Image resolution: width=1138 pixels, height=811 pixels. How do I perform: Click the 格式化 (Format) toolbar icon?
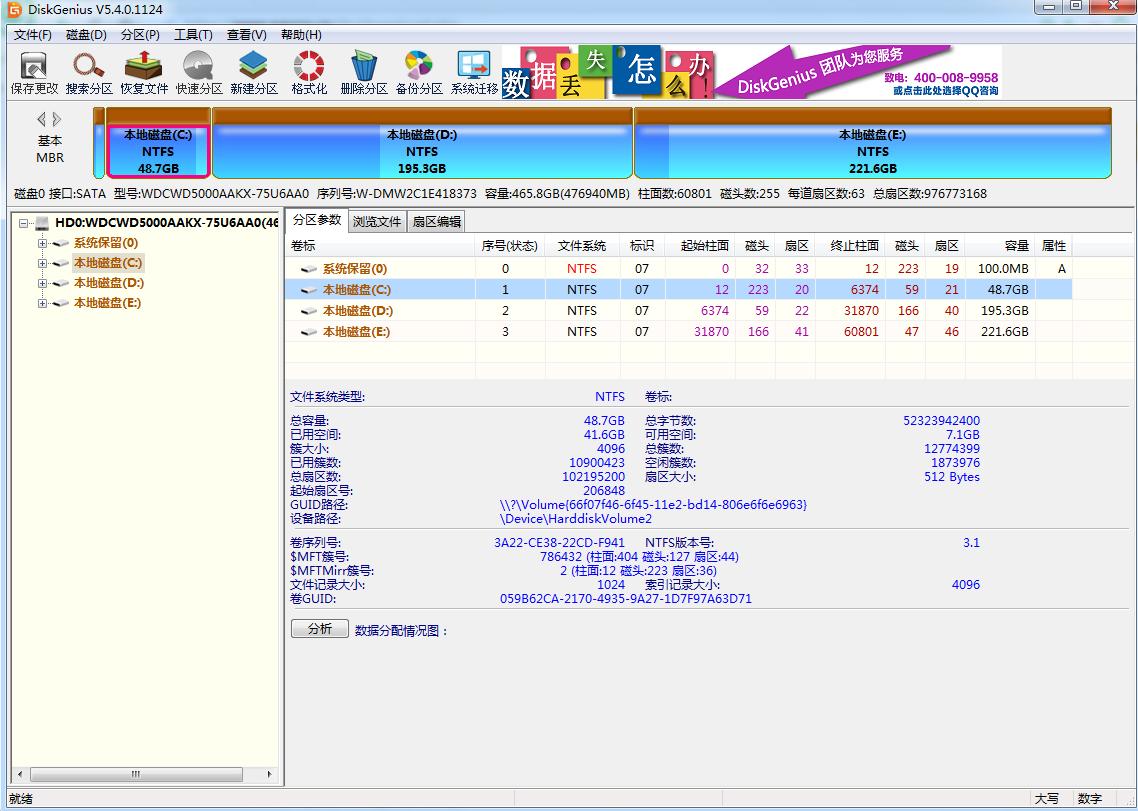point(307,71)
